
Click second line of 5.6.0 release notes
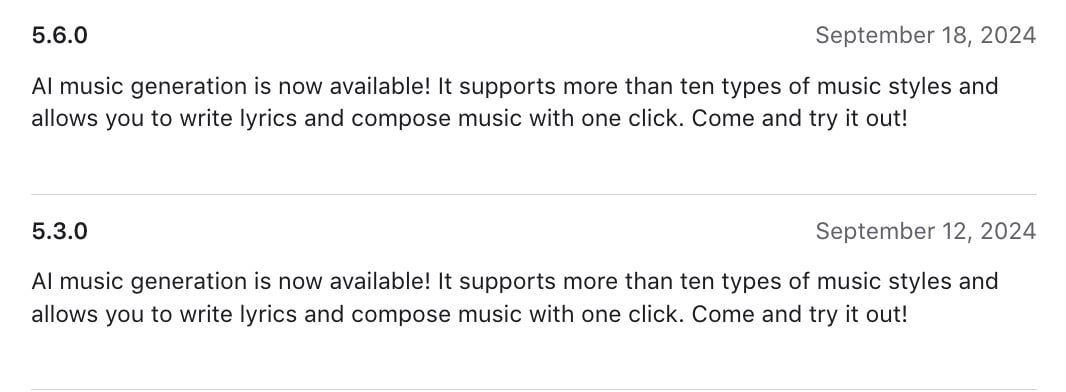(469, 119)
